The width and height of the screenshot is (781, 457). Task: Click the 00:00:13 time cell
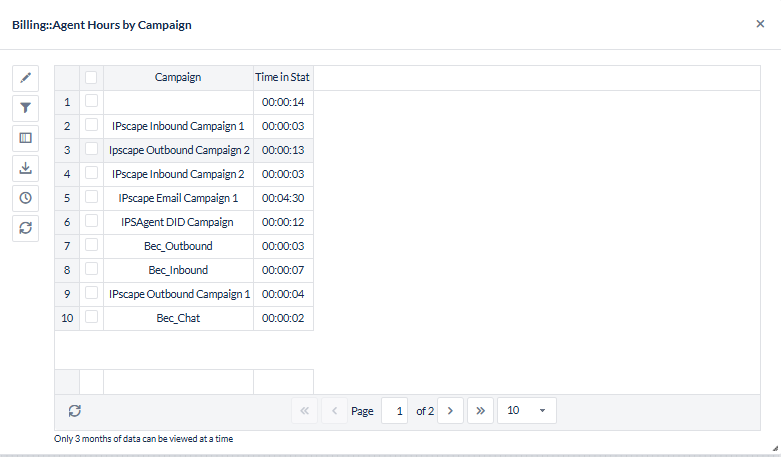[283, 150]
